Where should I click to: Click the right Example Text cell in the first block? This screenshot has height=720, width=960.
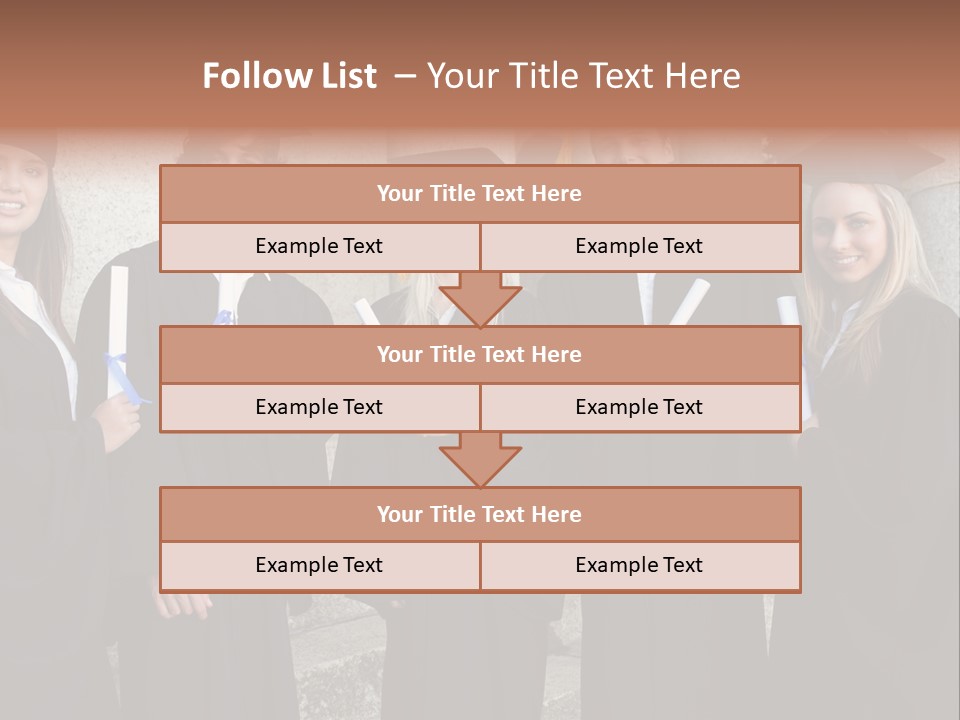coord(640,247)
